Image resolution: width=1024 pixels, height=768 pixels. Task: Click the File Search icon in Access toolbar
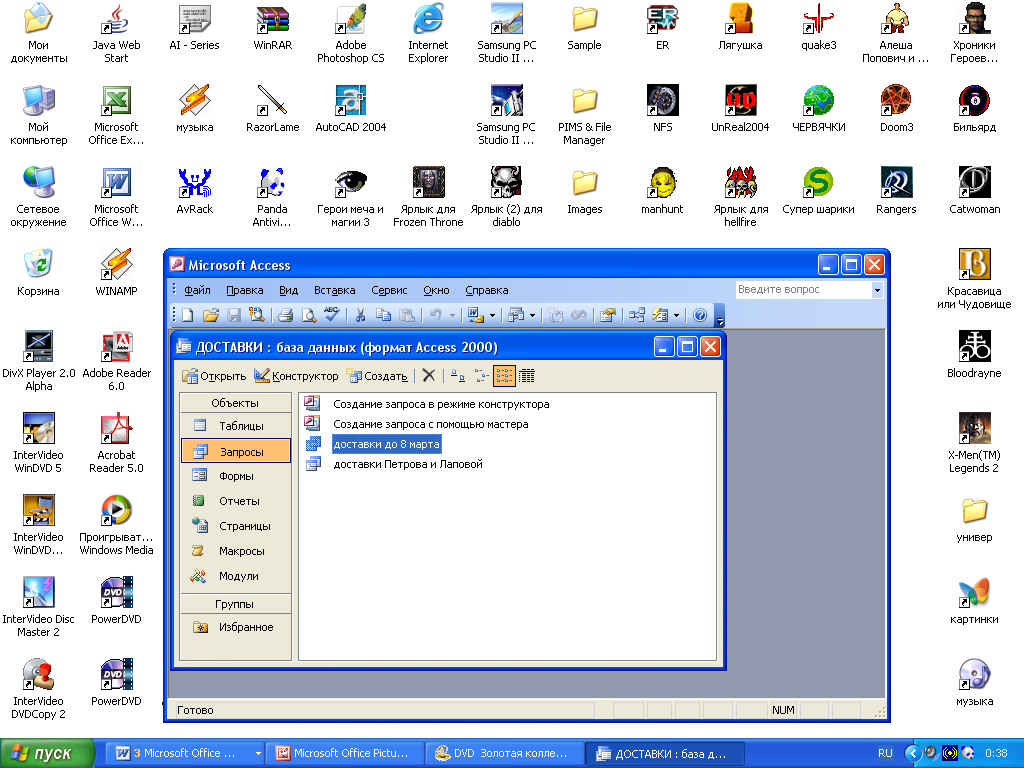(257, 315)
